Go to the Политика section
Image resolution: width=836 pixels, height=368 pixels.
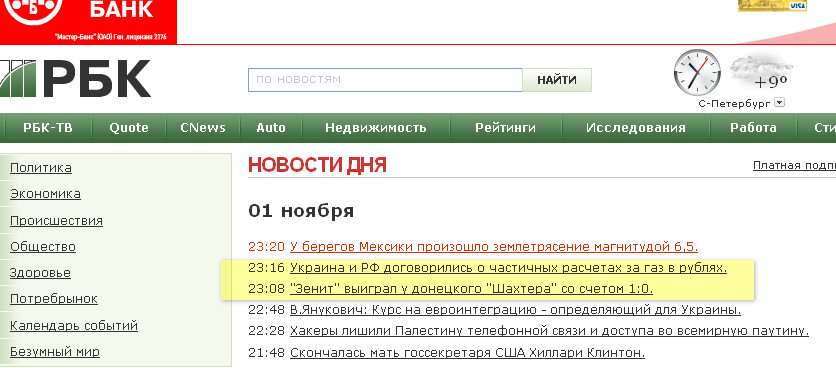tap(41, 168)
